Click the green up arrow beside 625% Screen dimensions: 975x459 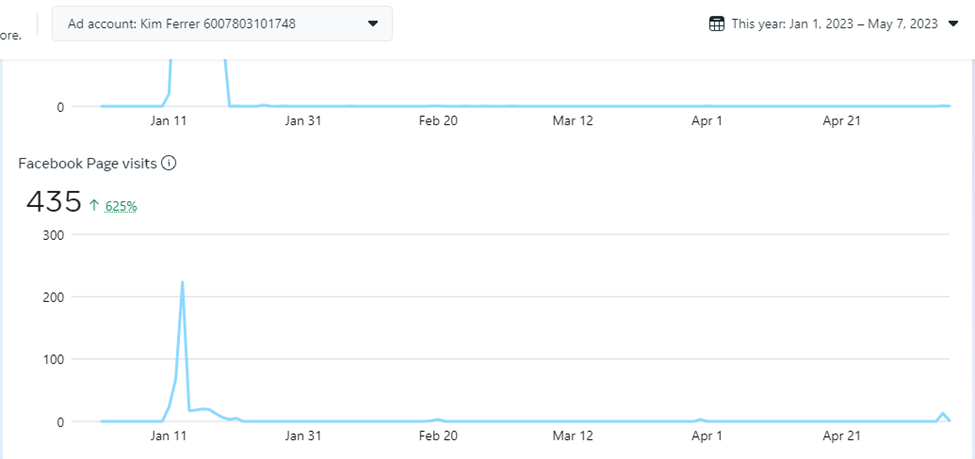coord(94,206)
